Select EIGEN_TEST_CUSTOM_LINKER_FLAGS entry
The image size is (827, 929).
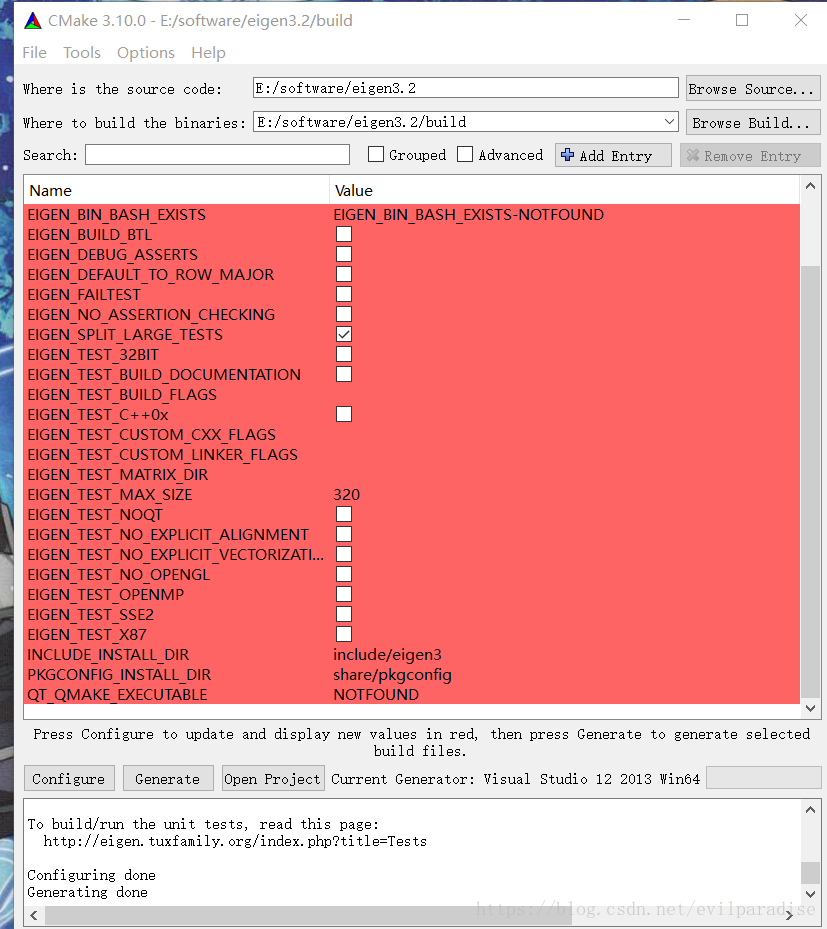[x=162, y=454]
